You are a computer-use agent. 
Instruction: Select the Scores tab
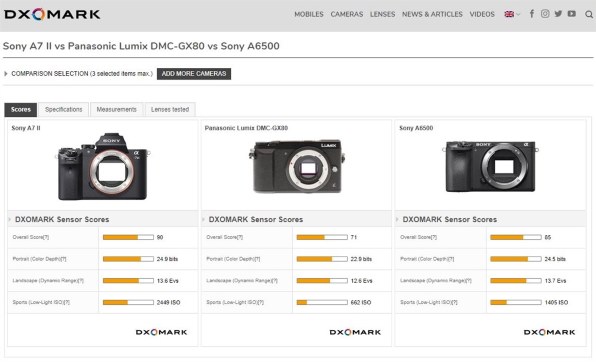tap(21, 110)
